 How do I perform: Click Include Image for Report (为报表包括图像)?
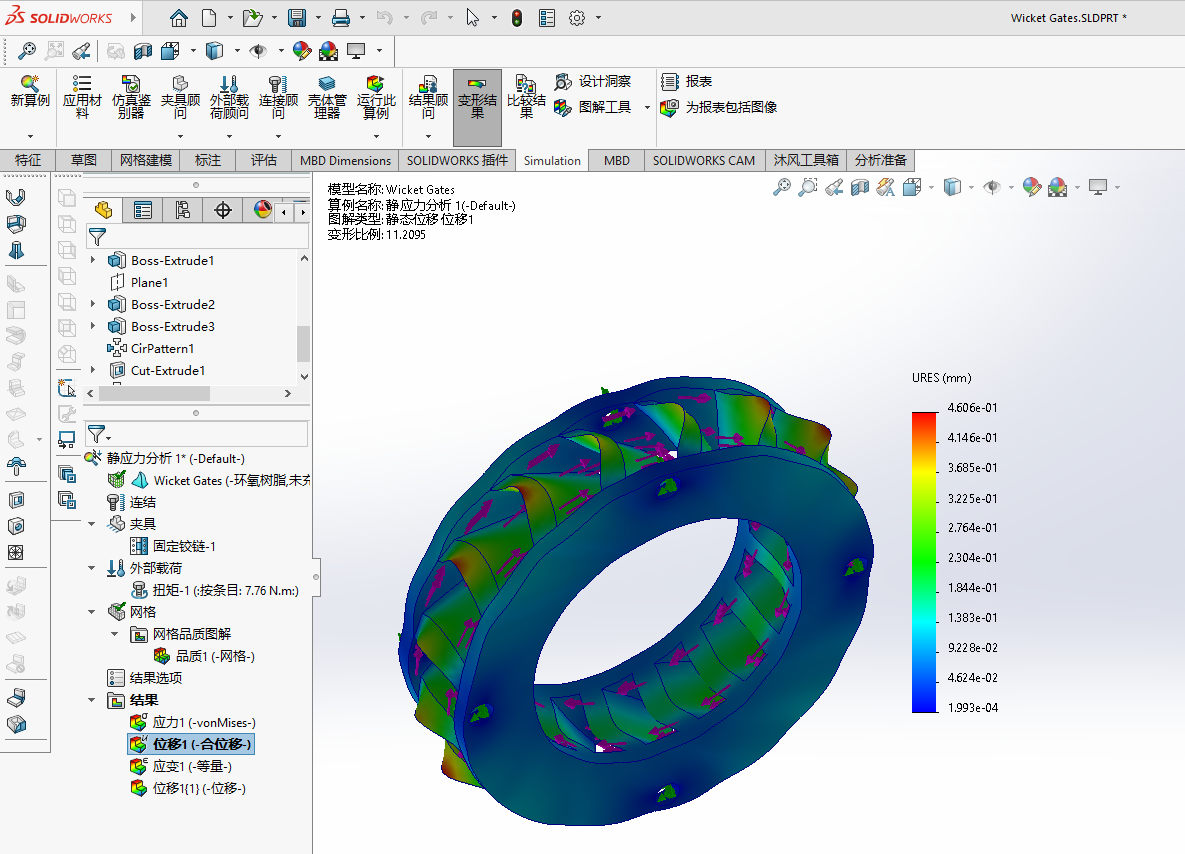pyautogui.click(x=719, y=107)
